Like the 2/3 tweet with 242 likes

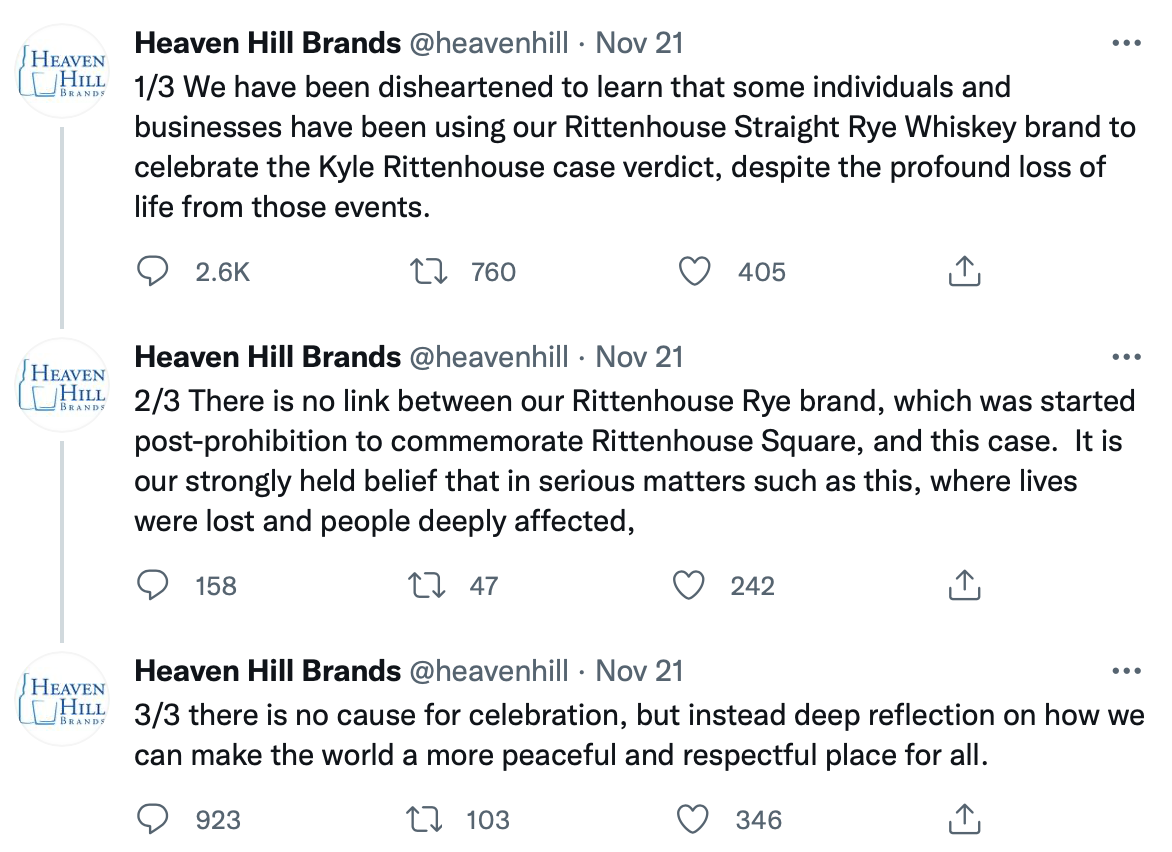[689, 585]
